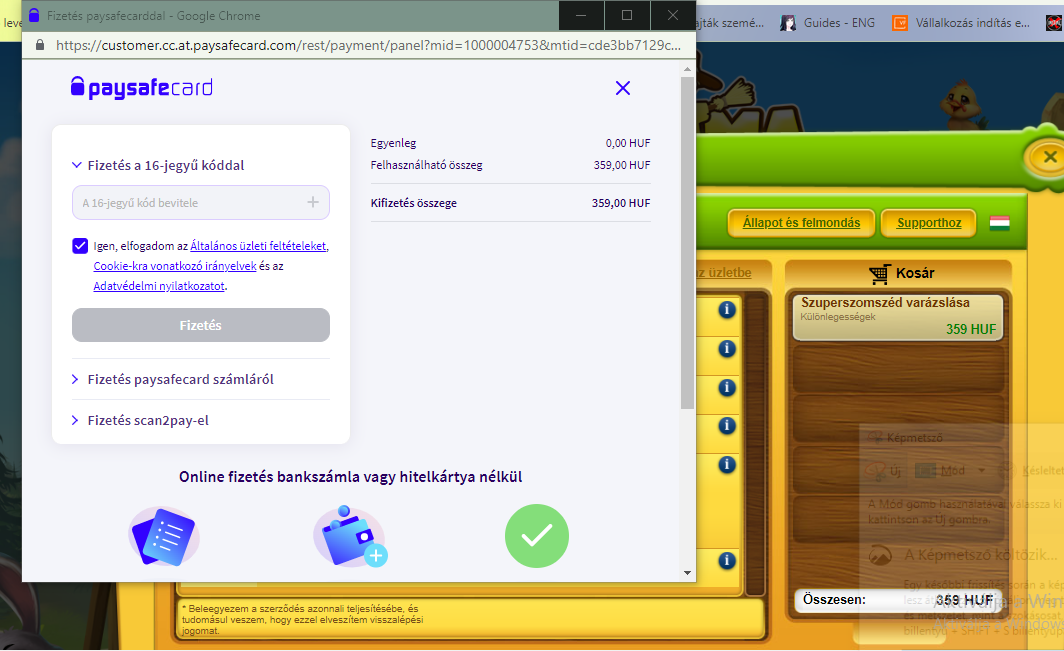Expand Fizetés paysafecard számláról section
The image size is (1064, 651).
point(173,379)
